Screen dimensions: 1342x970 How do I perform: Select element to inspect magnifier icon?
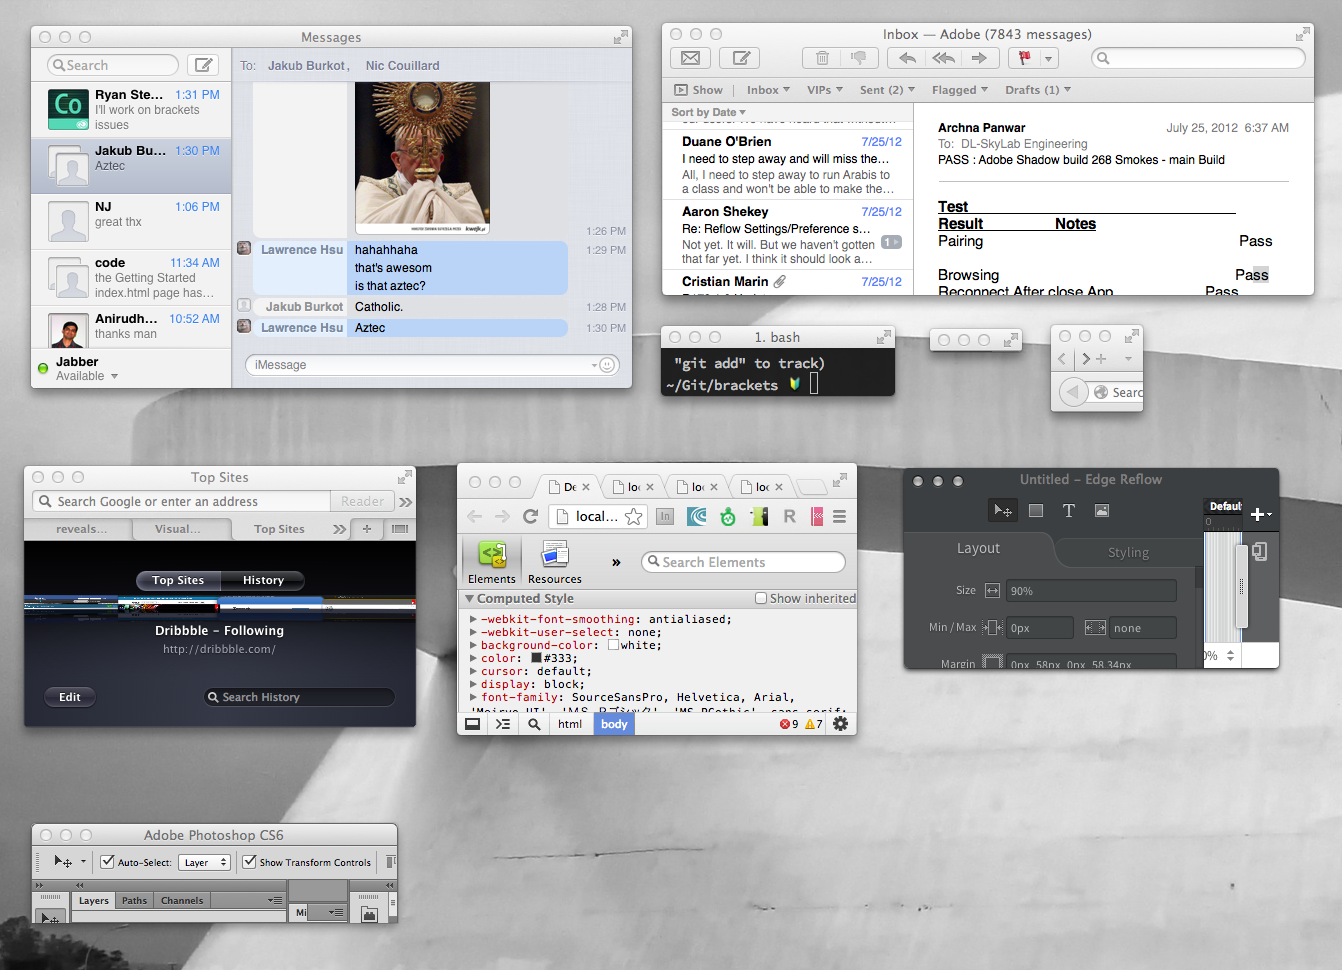534,724
